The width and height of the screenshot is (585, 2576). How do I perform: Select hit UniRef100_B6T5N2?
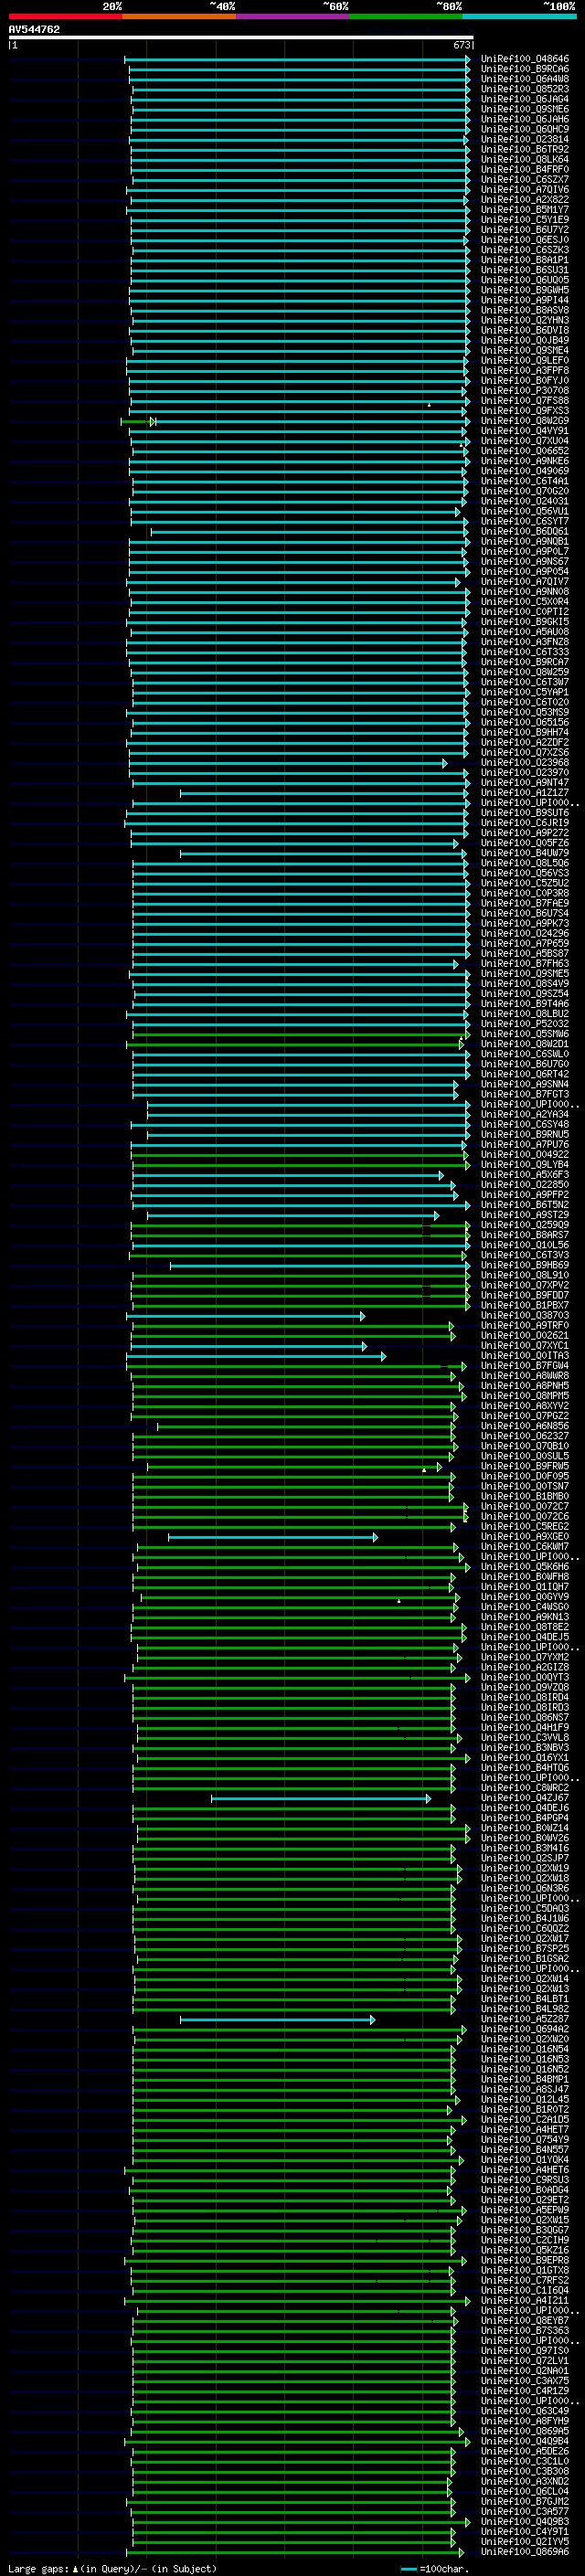pyautogui.click(x=525, y=1205)
